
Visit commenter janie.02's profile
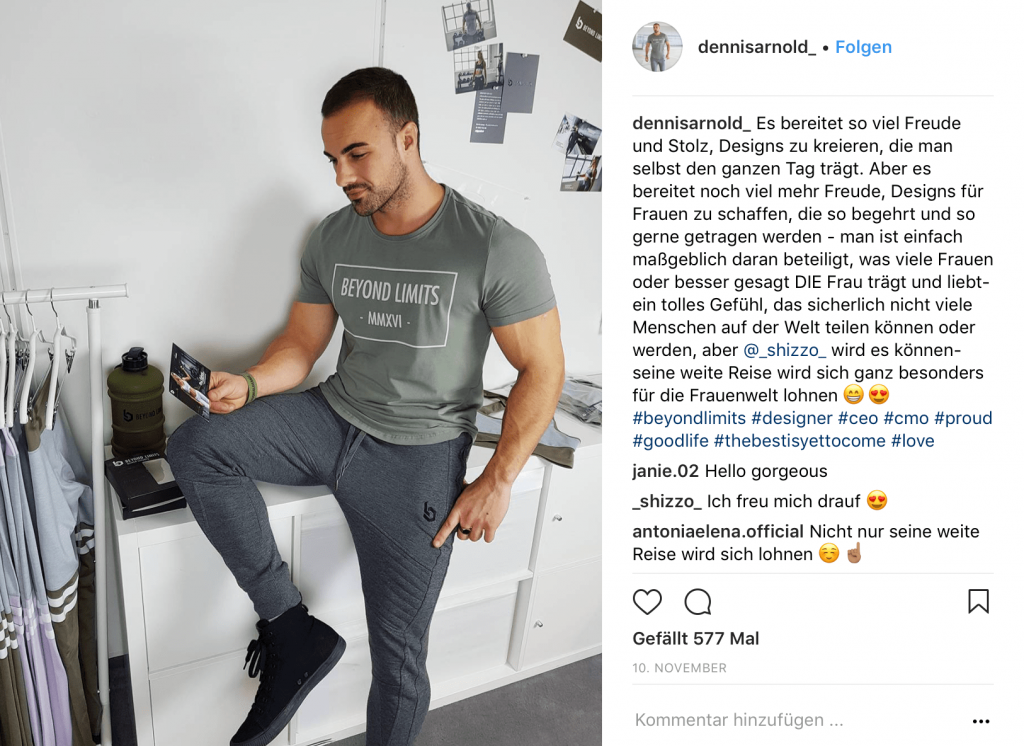(665, 471)
